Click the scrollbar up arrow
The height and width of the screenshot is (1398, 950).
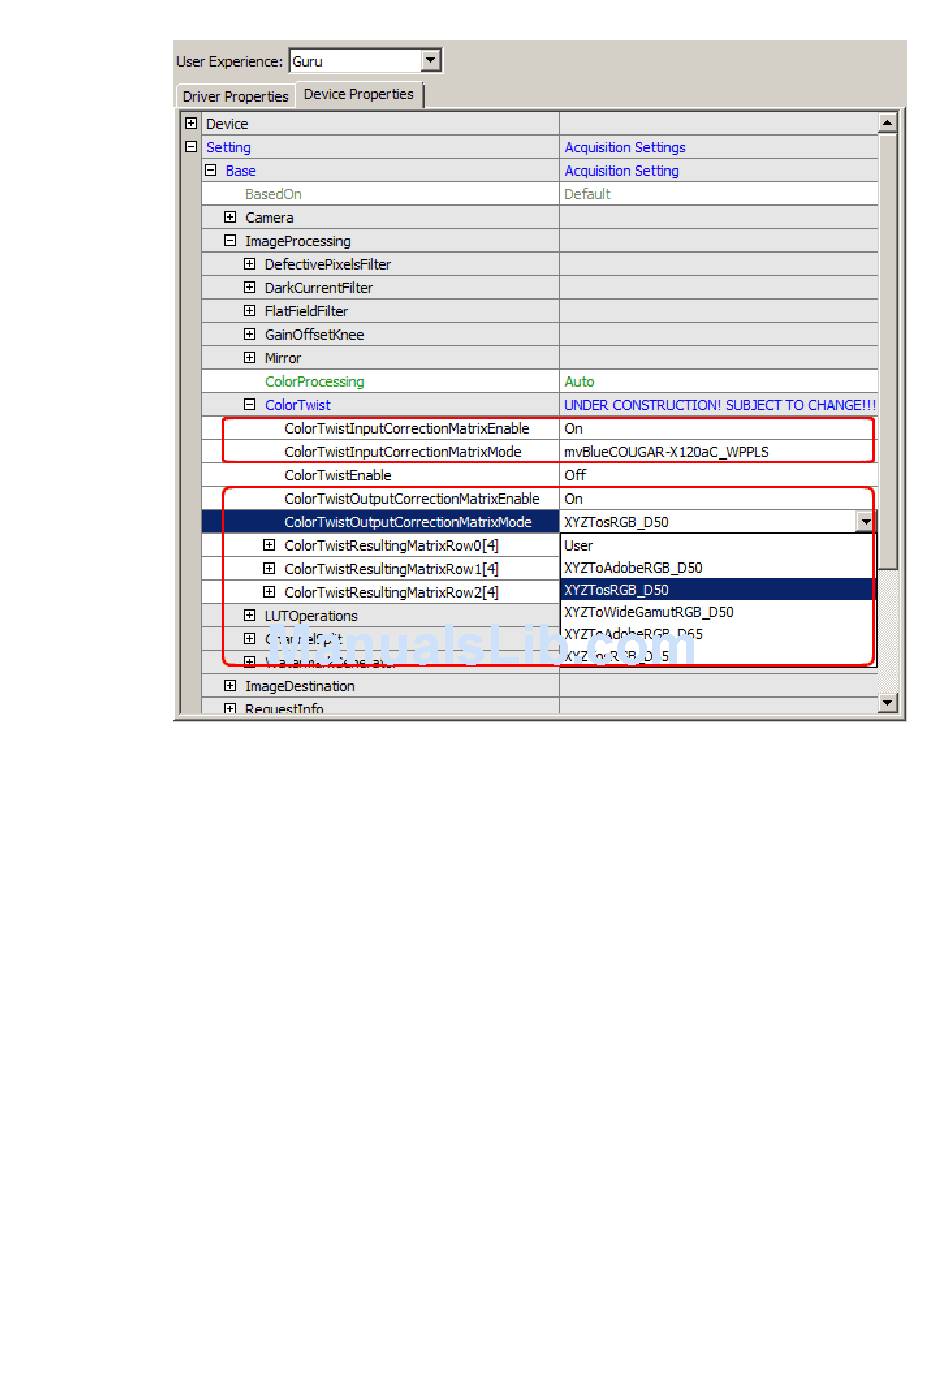887,123
